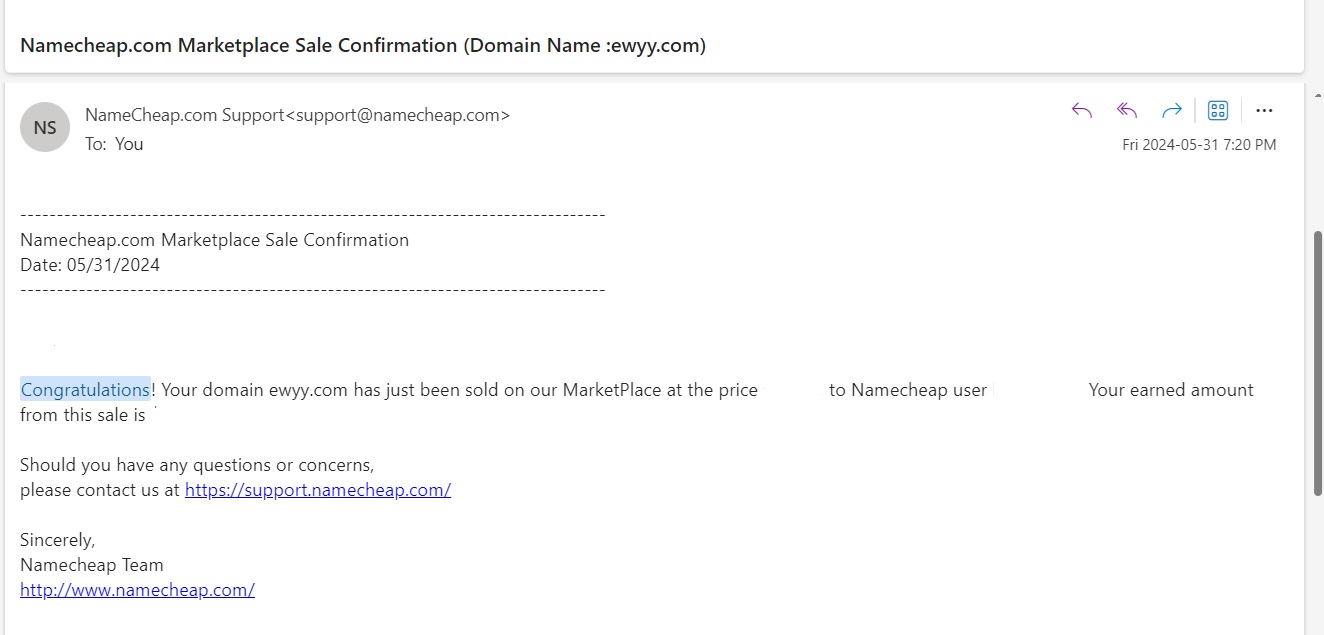Visit the www.namecheap.com link
Image resolution: width=1324 pixels, height=635 pixels.
[137, 590]
